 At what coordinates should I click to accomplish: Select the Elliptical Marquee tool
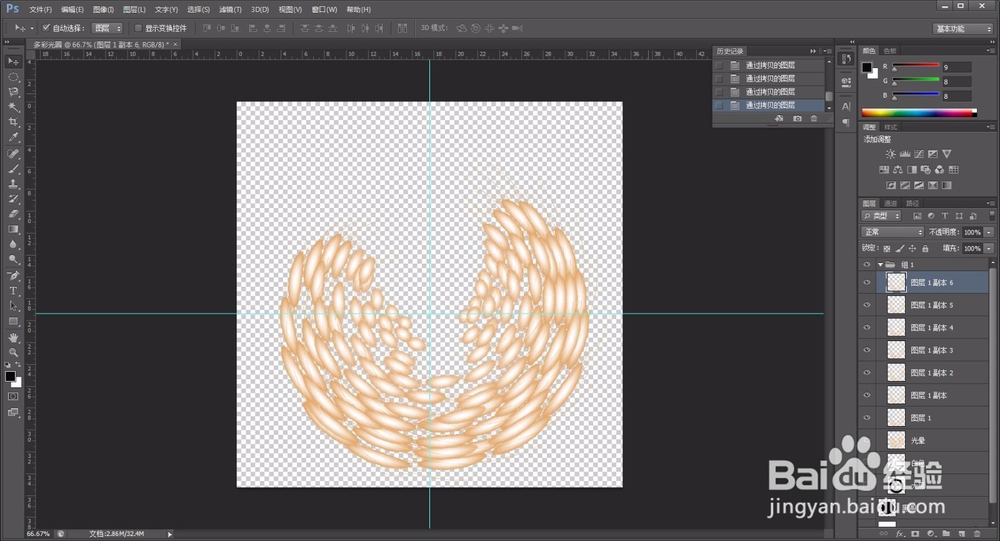(x=13, y=77)
